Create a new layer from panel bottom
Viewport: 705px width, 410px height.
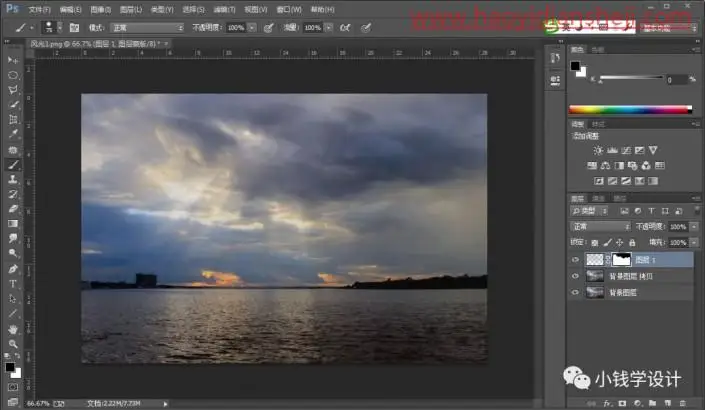(x=668, y=403)
